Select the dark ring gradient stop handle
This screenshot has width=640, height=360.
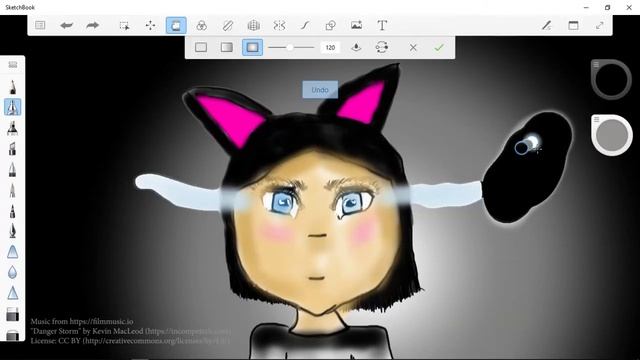(521, 148)
